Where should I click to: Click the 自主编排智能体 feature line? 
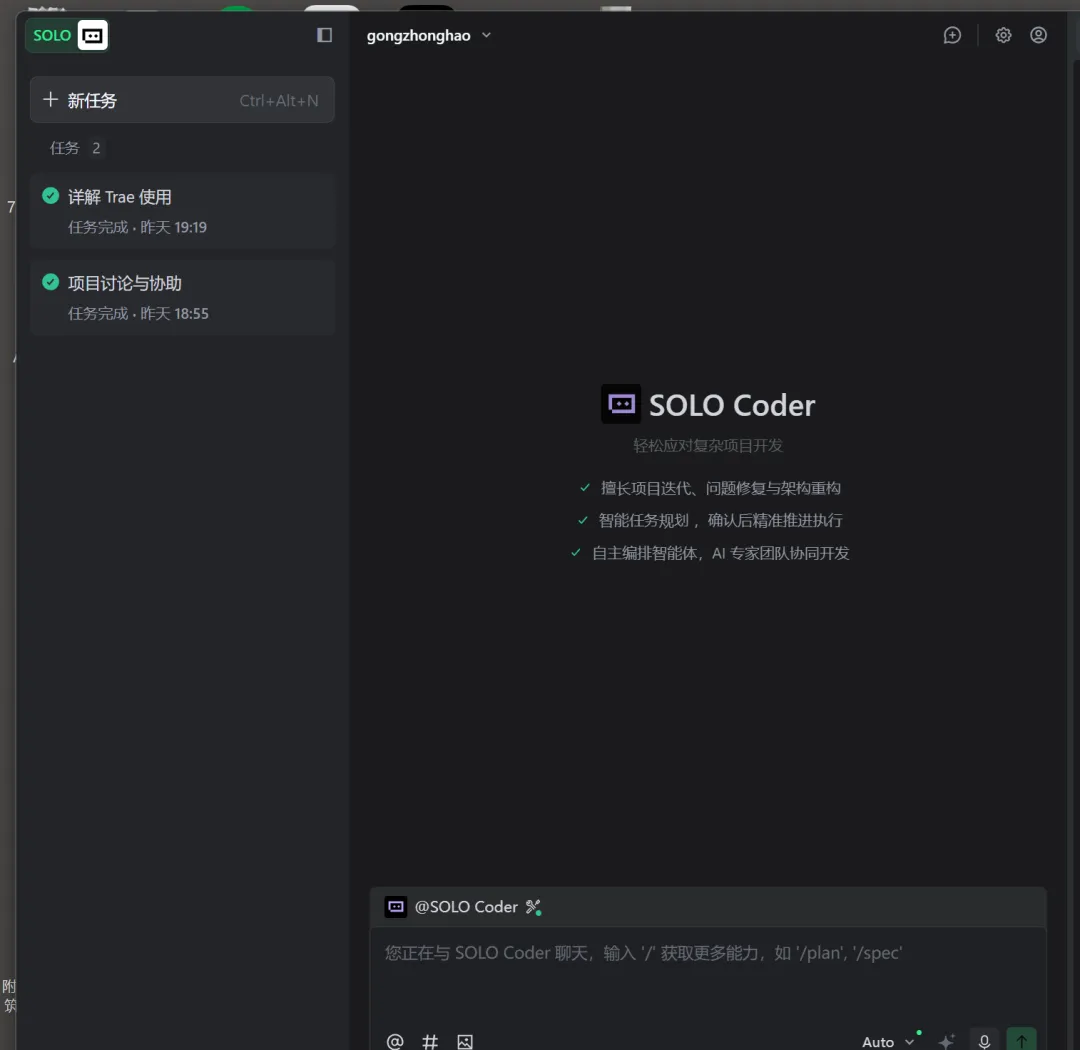click(710, 553)
